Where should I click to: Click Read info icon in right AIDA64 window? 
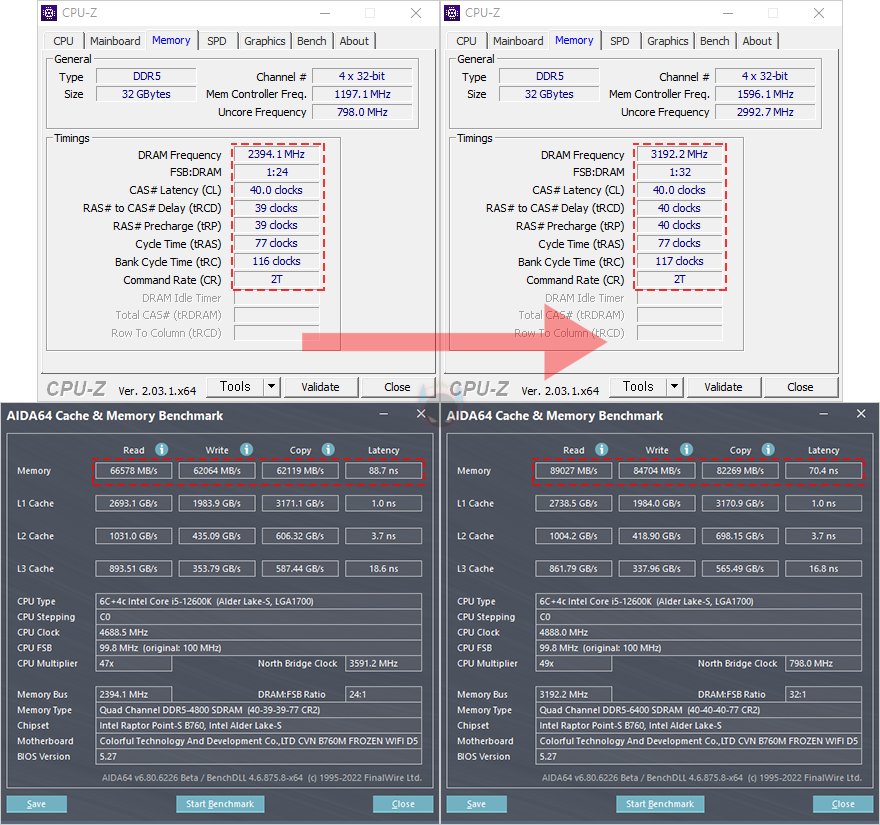point(602,450)
